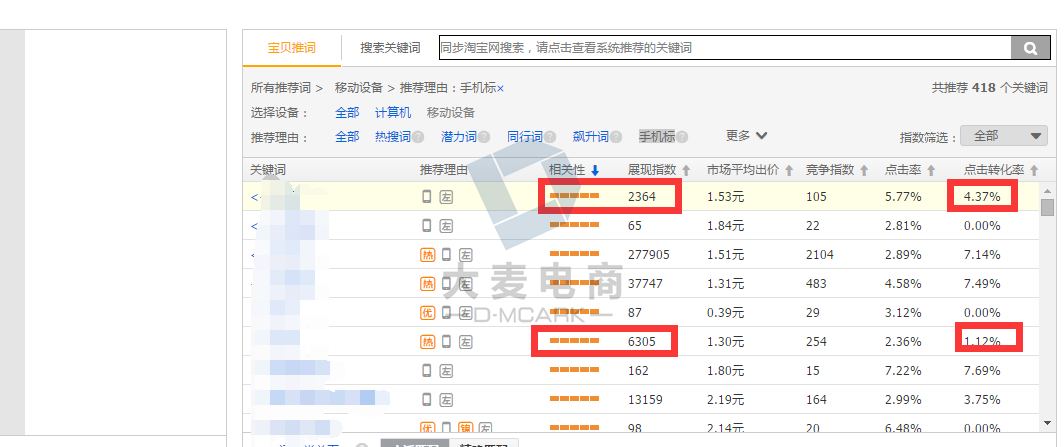
Task: Click the 热 badge in the 277905 row
Action: [427, 255]
